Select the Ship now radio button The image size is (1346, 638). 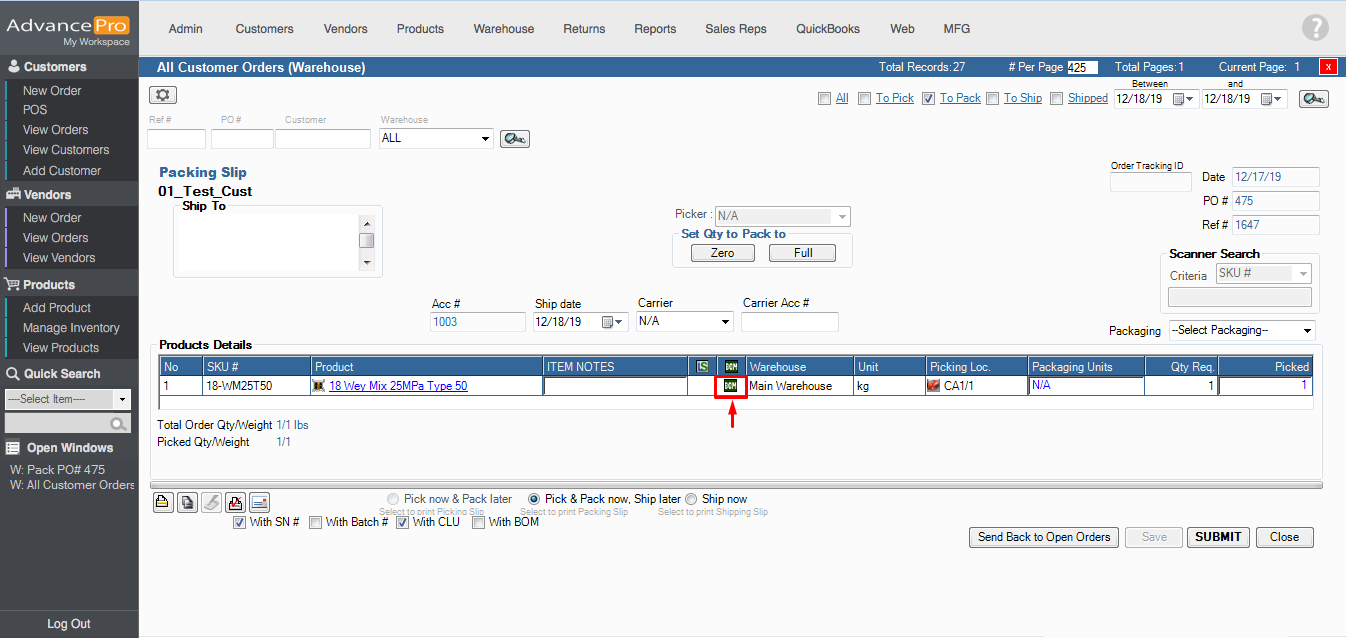tap(691, 499)
